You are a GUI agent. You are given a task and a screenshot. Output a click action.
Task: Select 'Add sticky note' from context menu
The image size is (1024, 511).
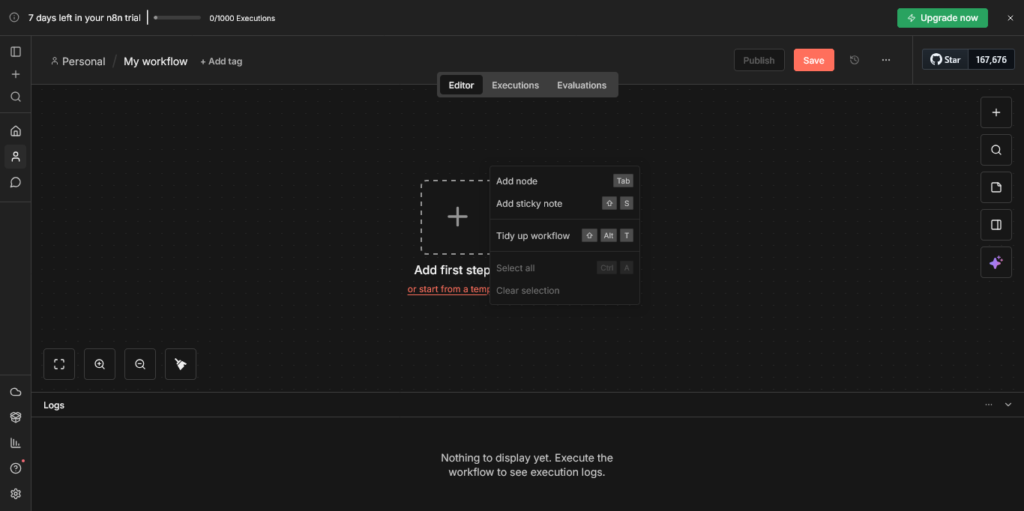[x=529, y=204]
